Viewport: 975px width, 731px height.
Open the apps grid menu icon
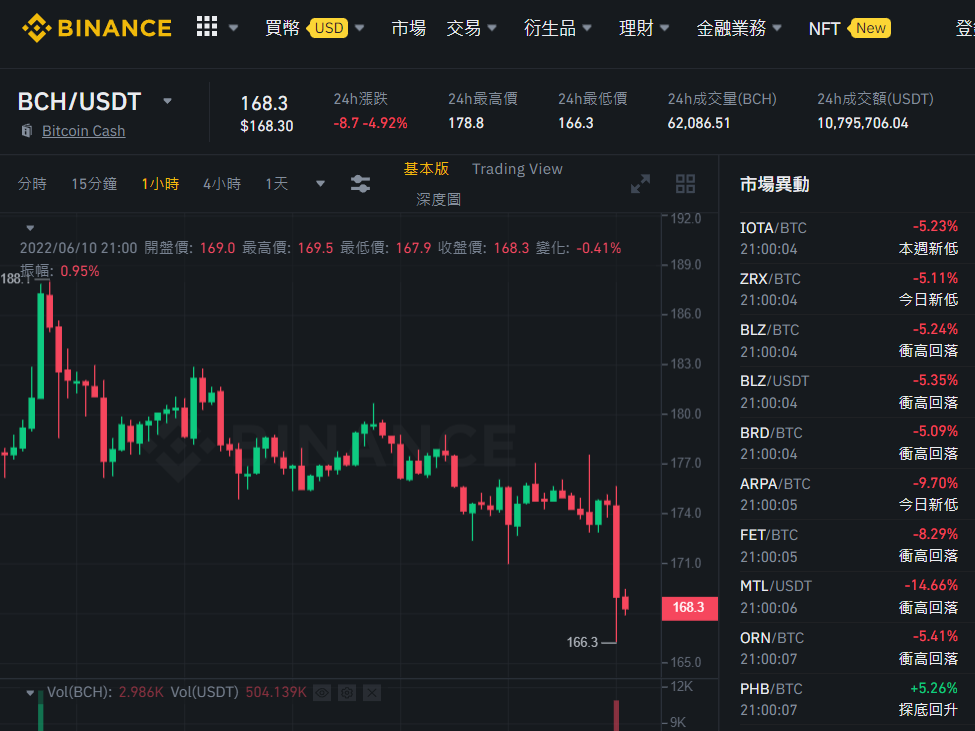(207, 27)
